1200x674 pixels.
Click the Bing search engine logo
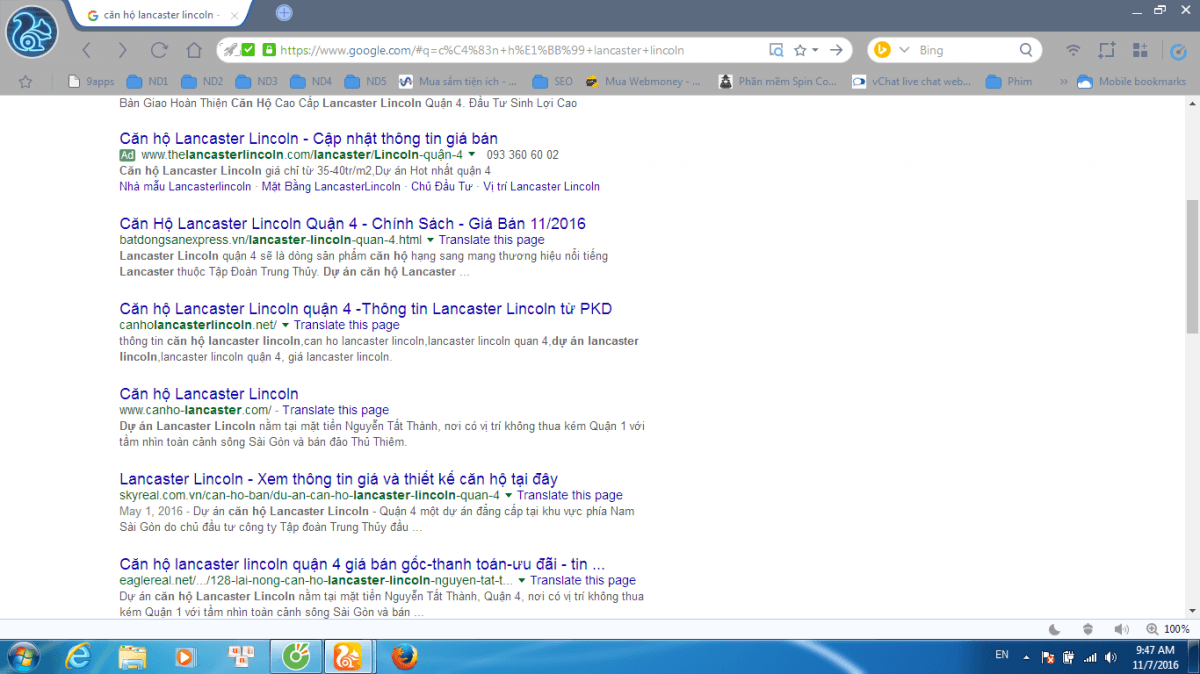(x=882, y=50)
